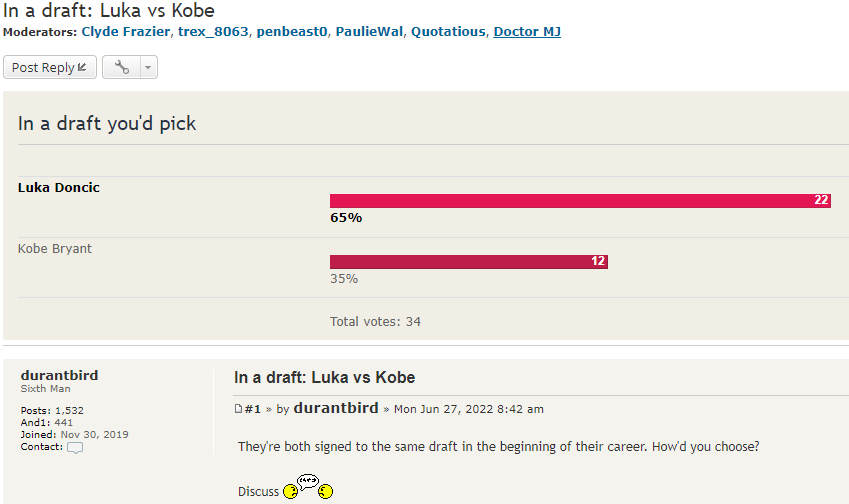Open durantbird's profile from the sidebar
The height and width of the screenshot is (504, 849).
[59, 375]
